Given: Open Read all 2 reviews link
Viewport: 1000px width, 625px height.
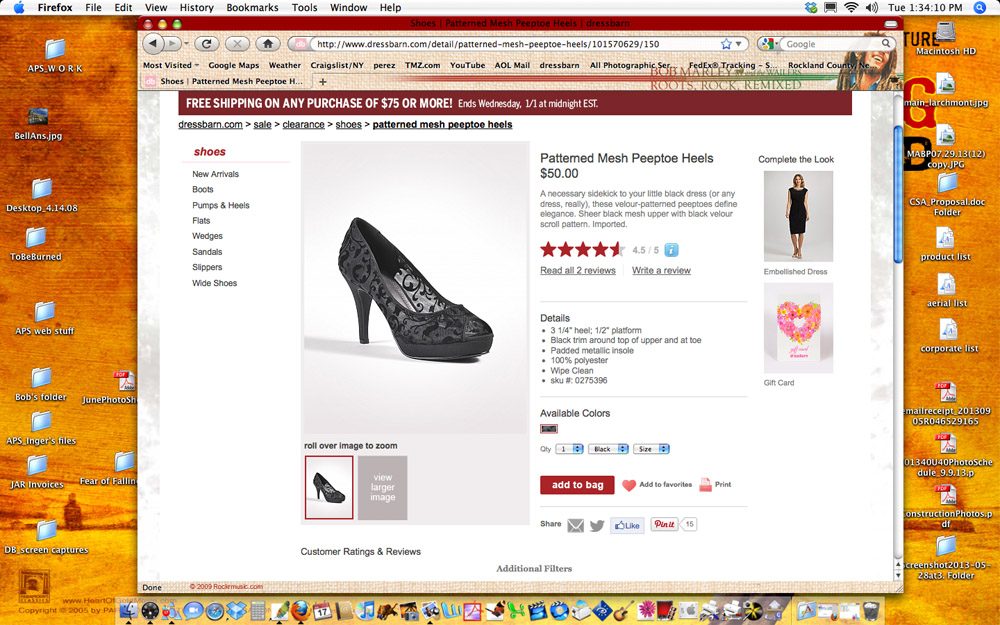Looking at the screenshot, I should point(578,270).
